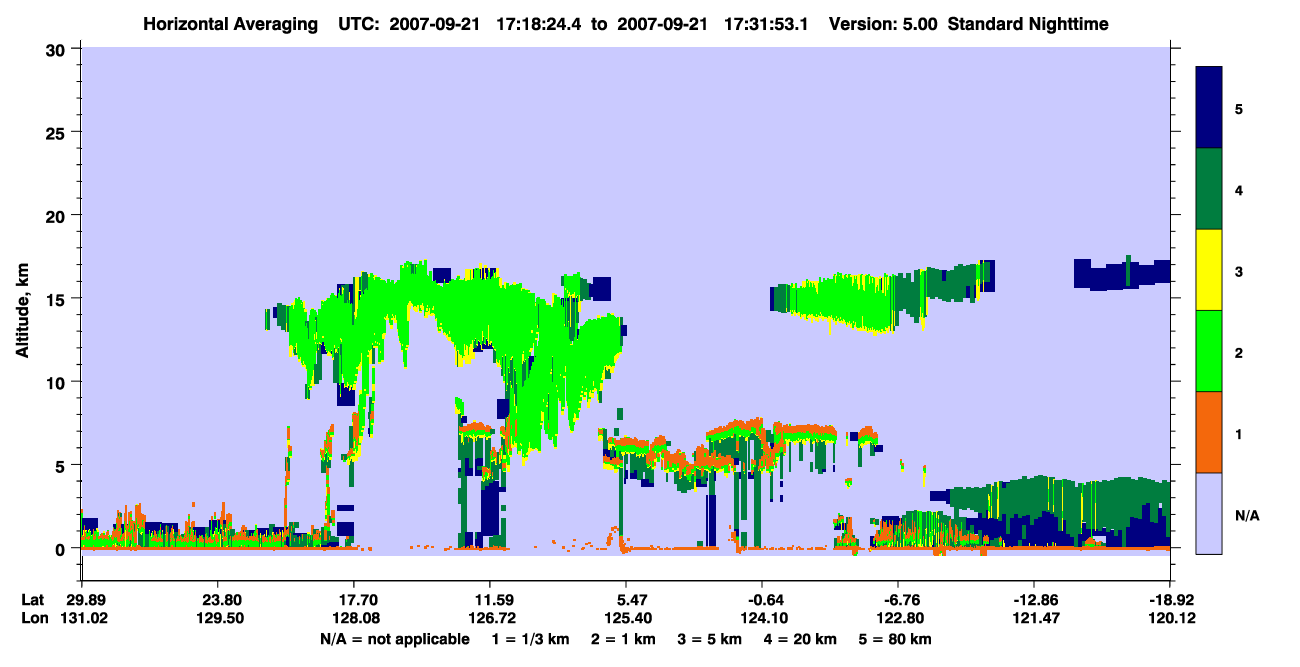Click the bright green color bar segment labeled 2
Viewport: 1300px width, 667px height.
coord(1210,351)
